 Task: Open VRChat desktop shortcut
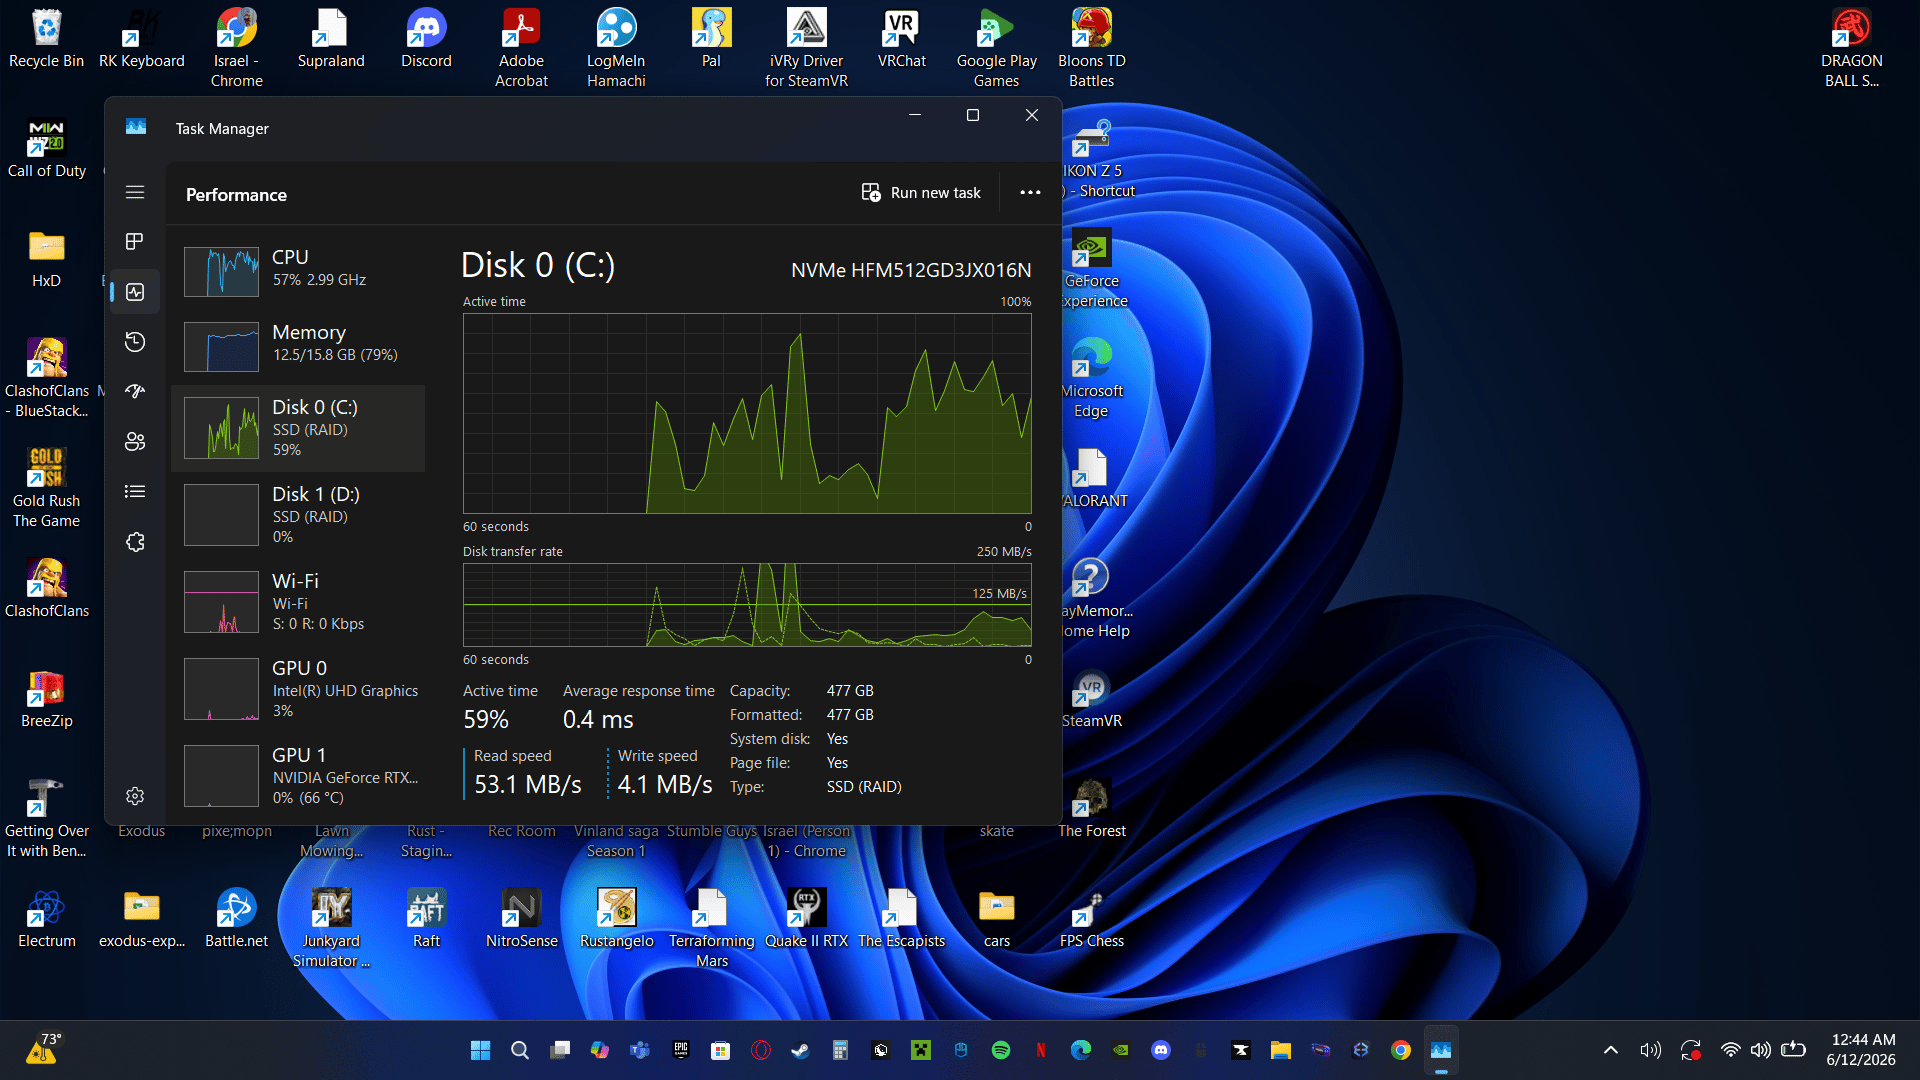[902, 40]
